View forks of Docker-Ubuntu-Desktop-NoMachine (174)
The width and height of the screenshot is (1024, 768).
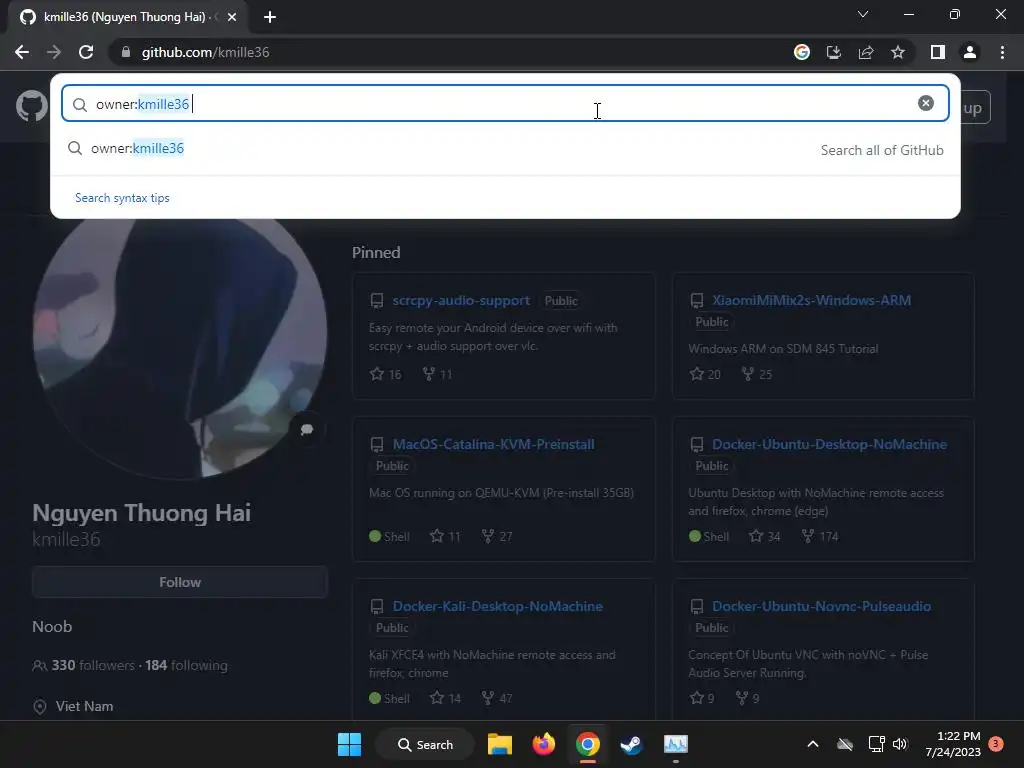point(820,536)
